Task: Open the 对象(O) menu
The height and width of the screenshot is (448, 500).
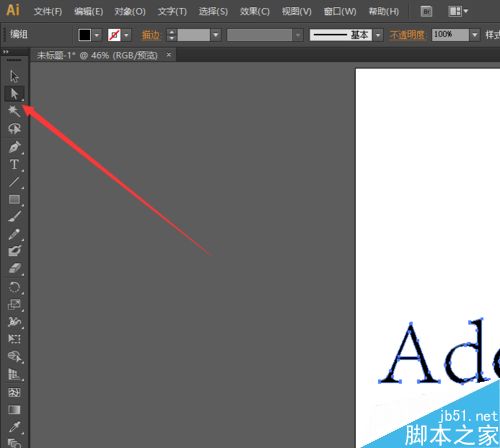Action: tap(130, 12)
